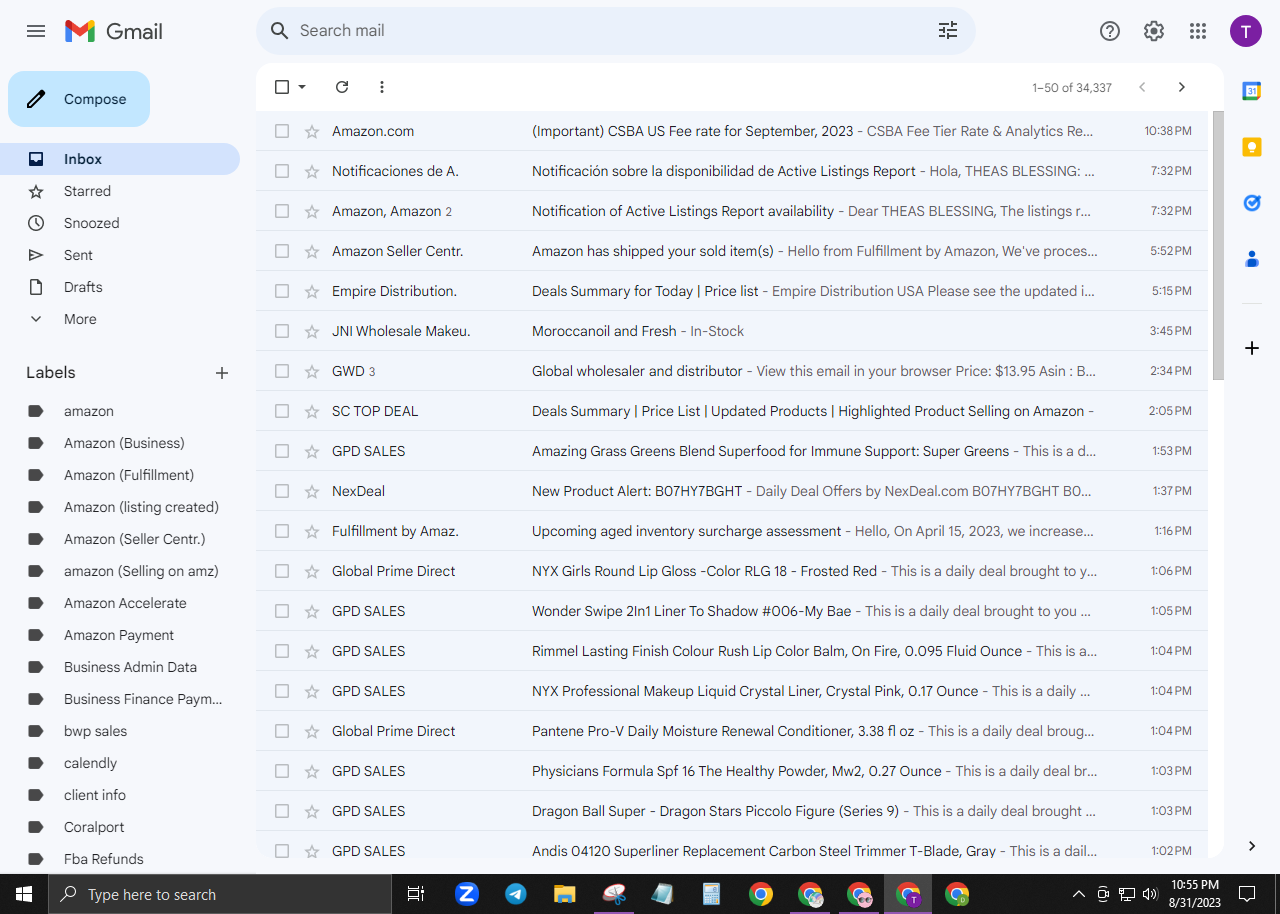This screenshot has height=914, width=1280.
Task: Star the Amazon.com CSBA email
Action: point(312,131)
